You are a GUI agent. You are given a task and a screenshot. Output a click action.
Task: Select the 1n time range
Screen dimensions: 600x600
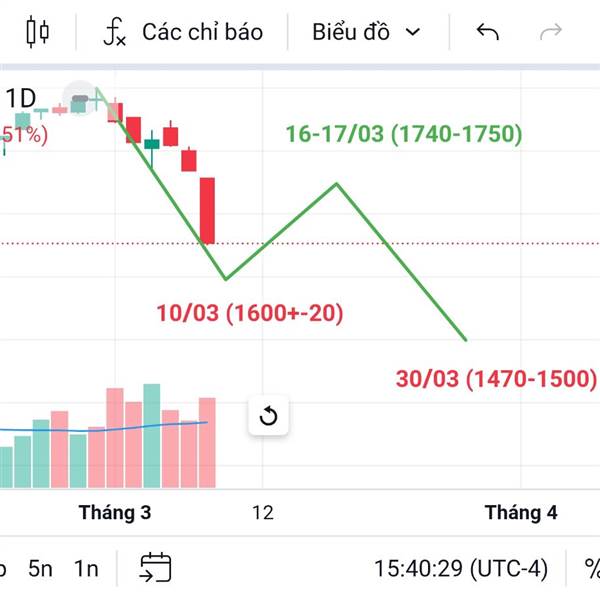87,569
